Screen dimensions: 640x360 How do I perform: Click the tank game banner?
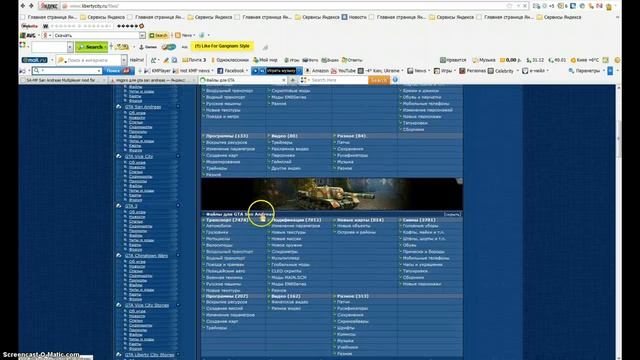332,194
